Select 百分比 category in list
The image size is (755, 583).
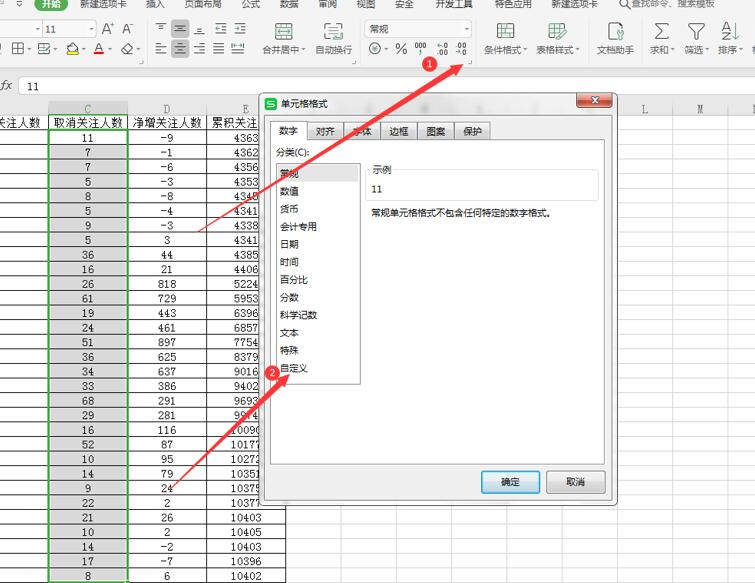[x=318, y=280]
